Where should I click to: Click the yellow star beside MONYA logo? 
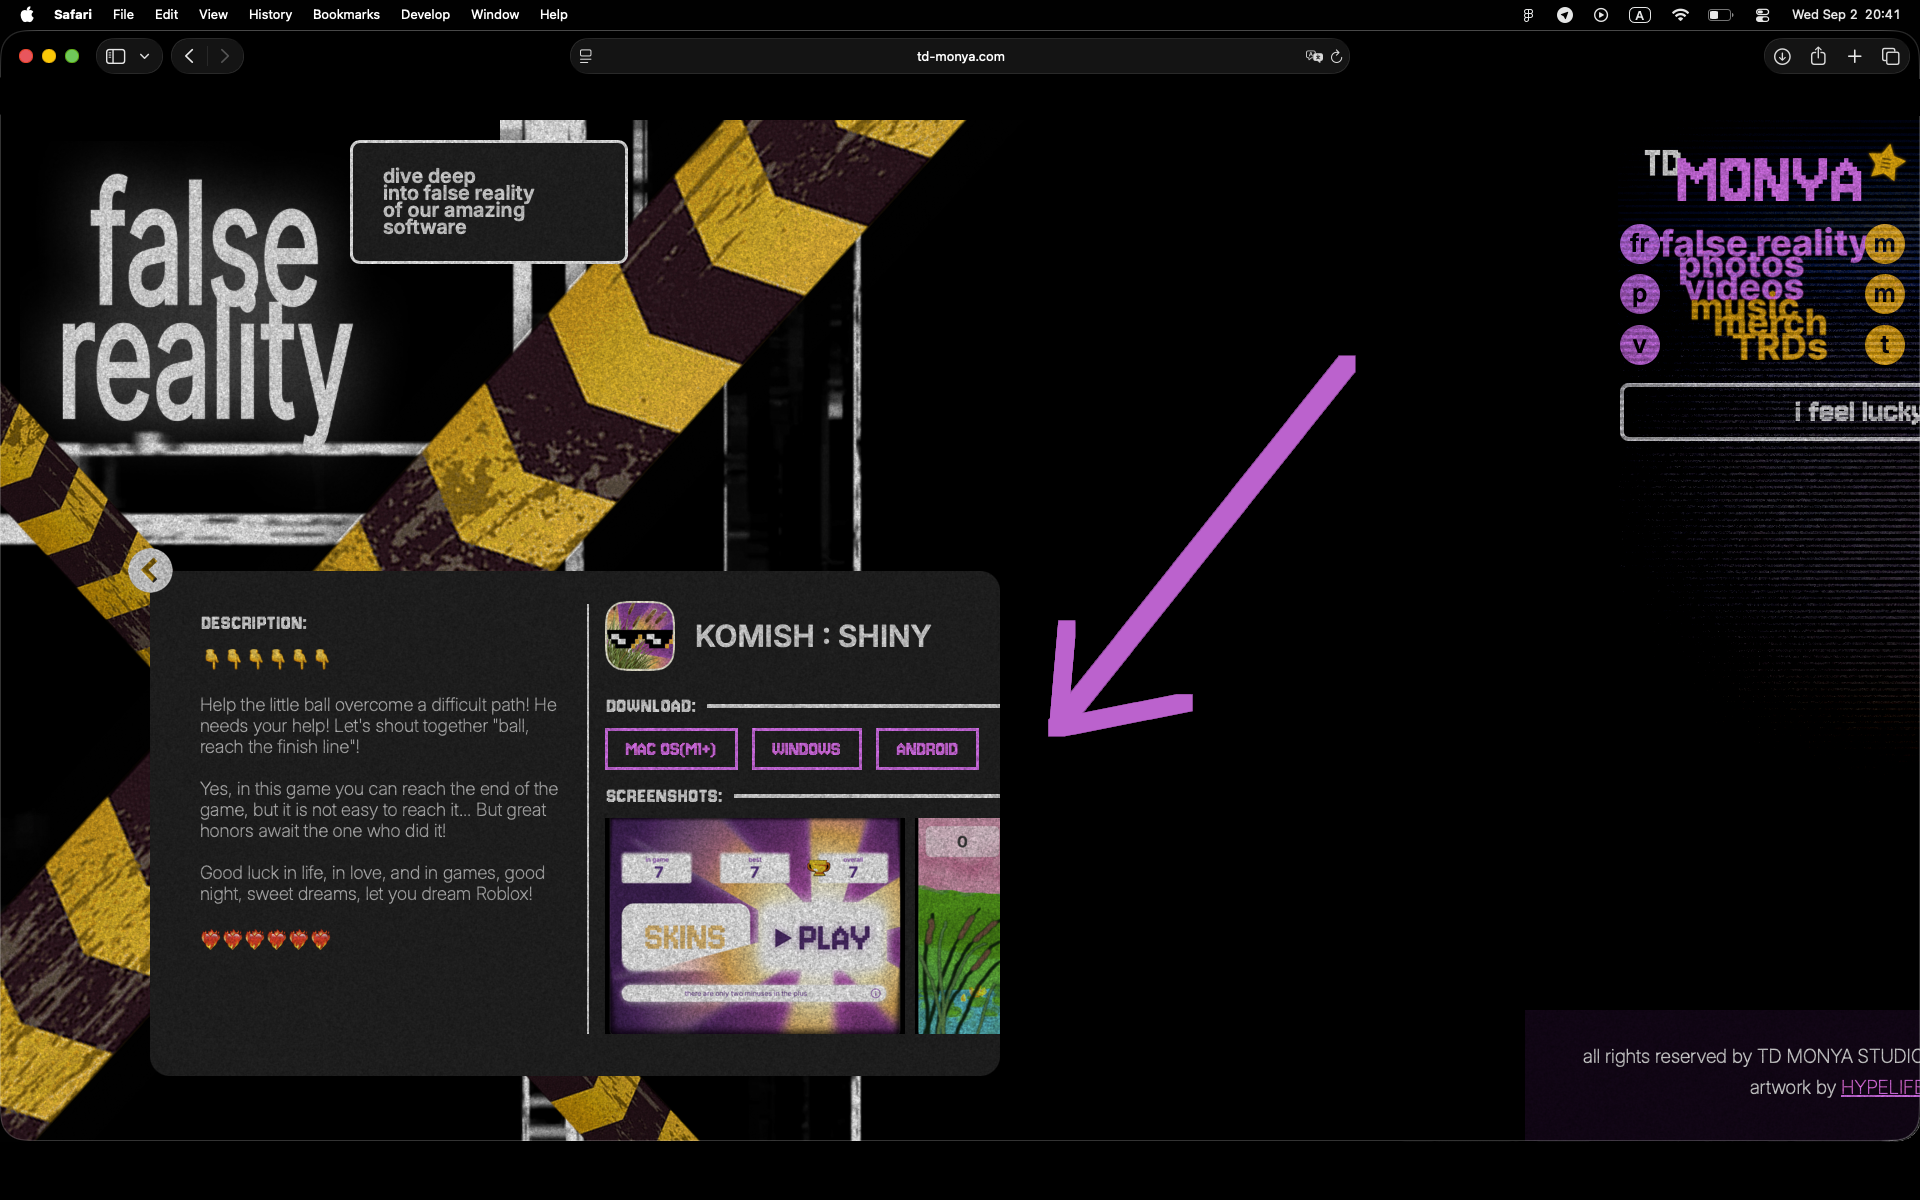[1887, 162]
